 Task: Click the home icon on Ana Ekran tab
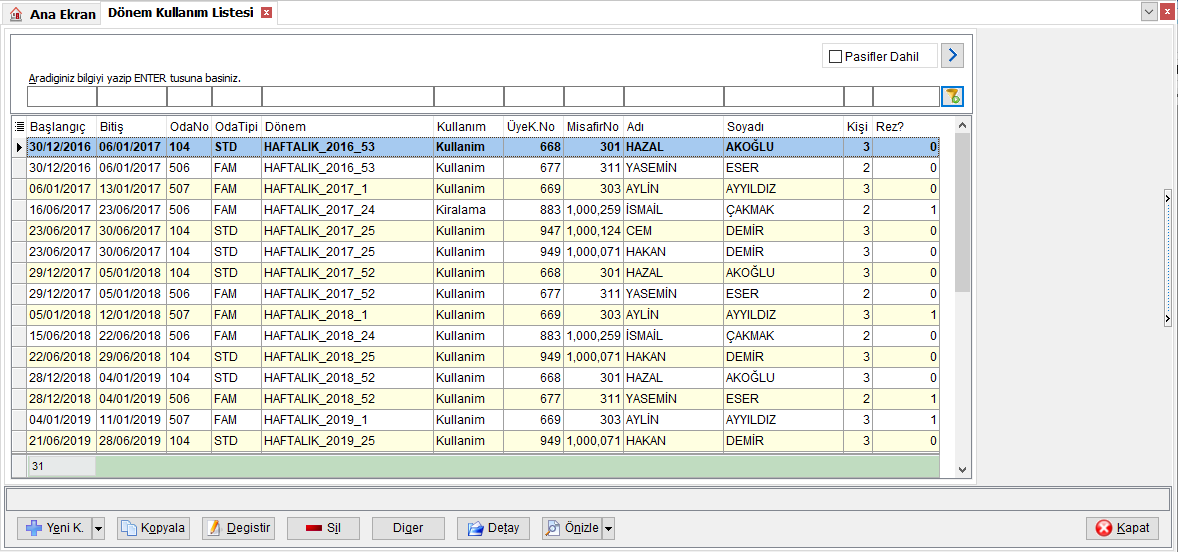[x=17, y=14]
